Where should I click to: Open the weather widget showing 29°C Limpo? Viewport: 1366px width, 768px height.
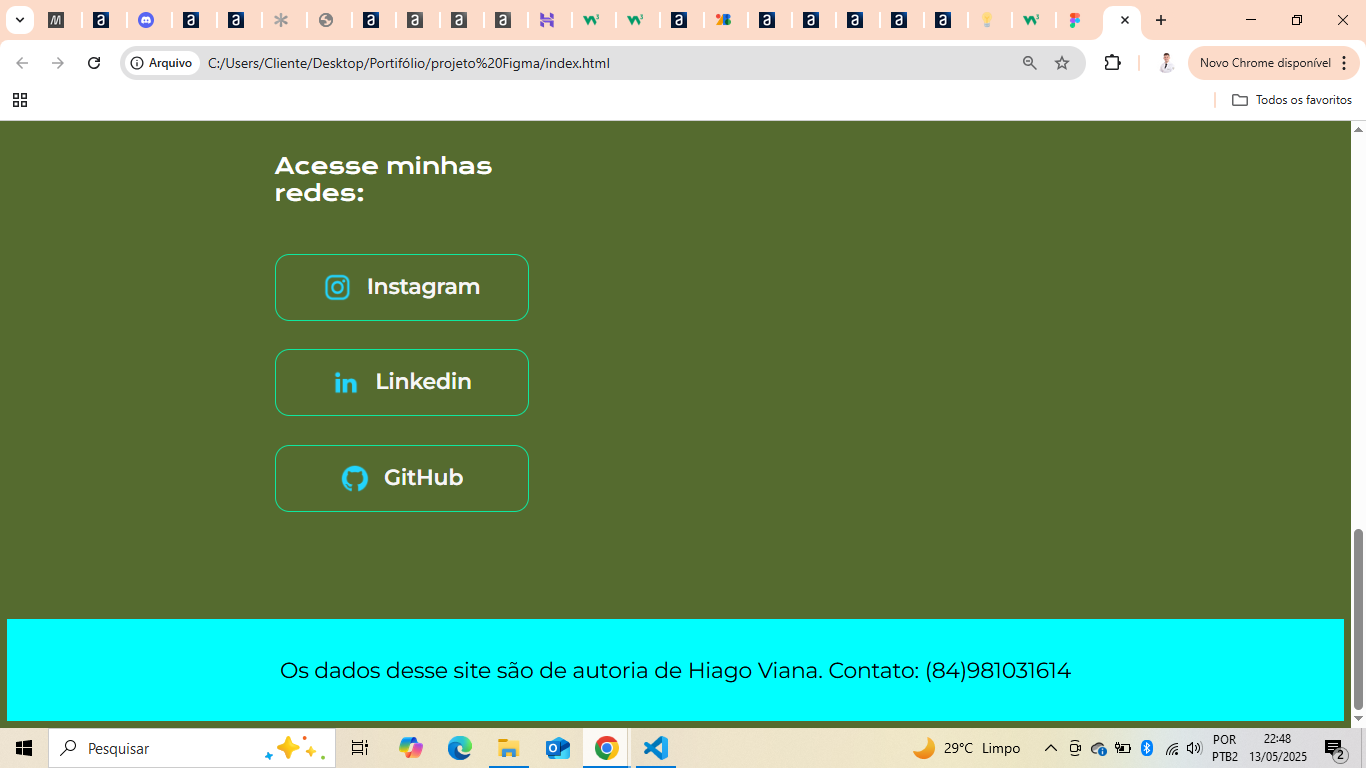(967, 748)
